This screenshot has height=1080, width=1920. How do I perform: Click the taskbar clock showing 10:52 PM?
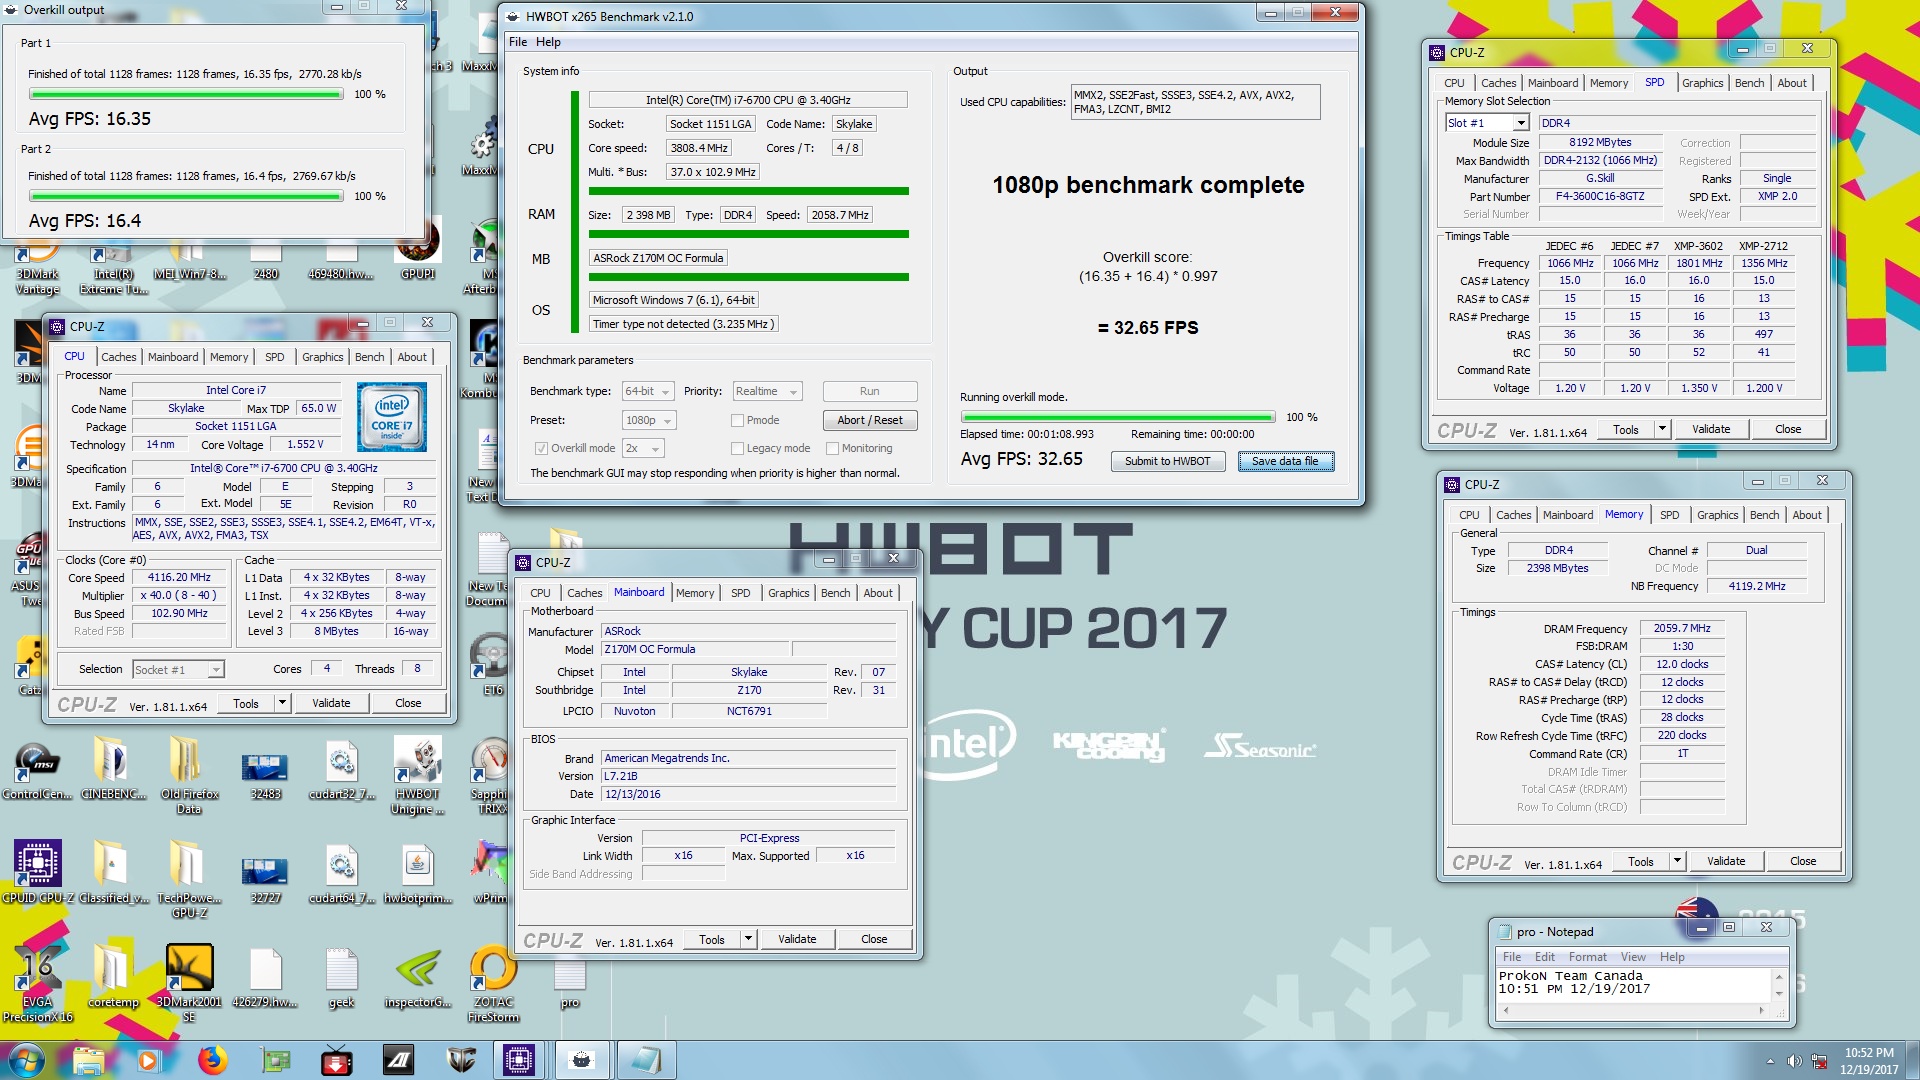tap(1869, 1061)
